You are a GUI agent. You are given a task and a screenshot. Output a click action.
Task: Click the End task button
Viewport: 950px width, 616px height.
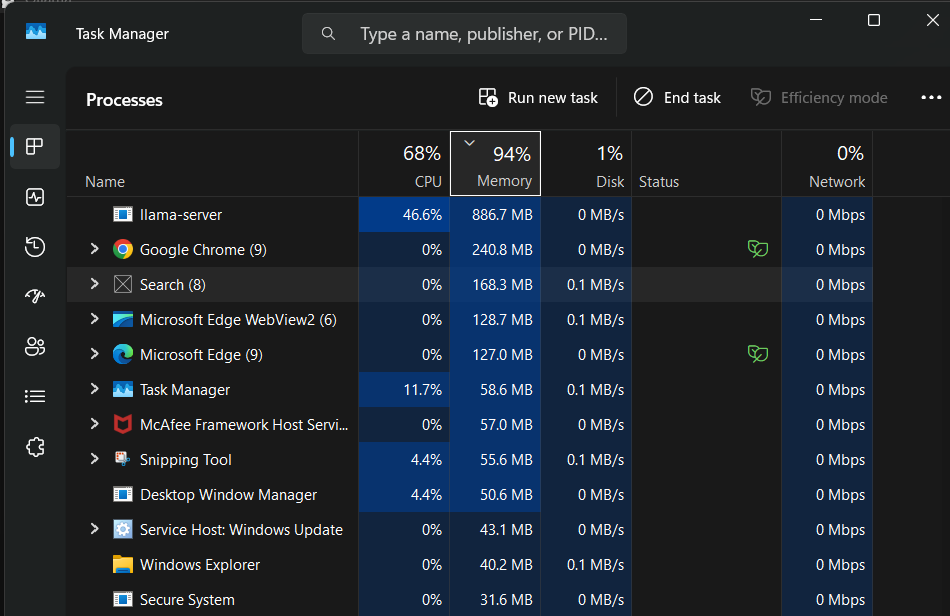[x=677, y=98]
